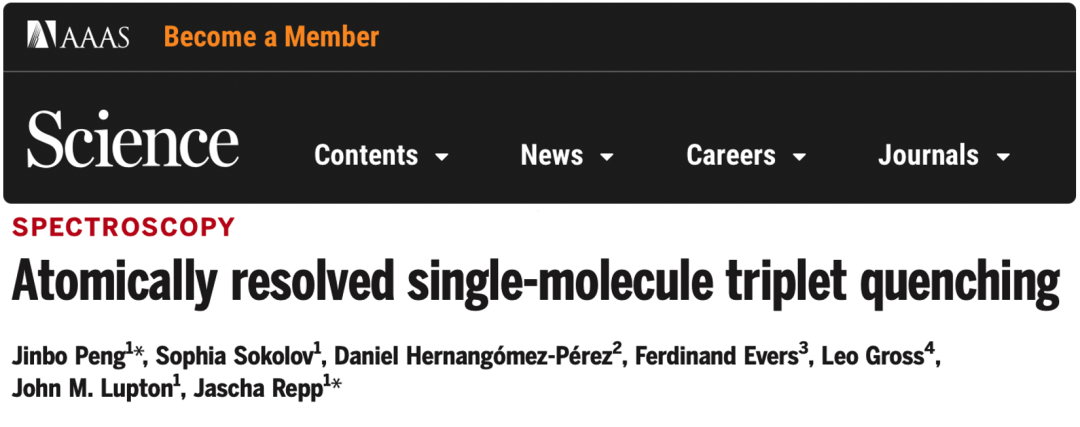Expand the Journals dropdown arrow

1002,158
